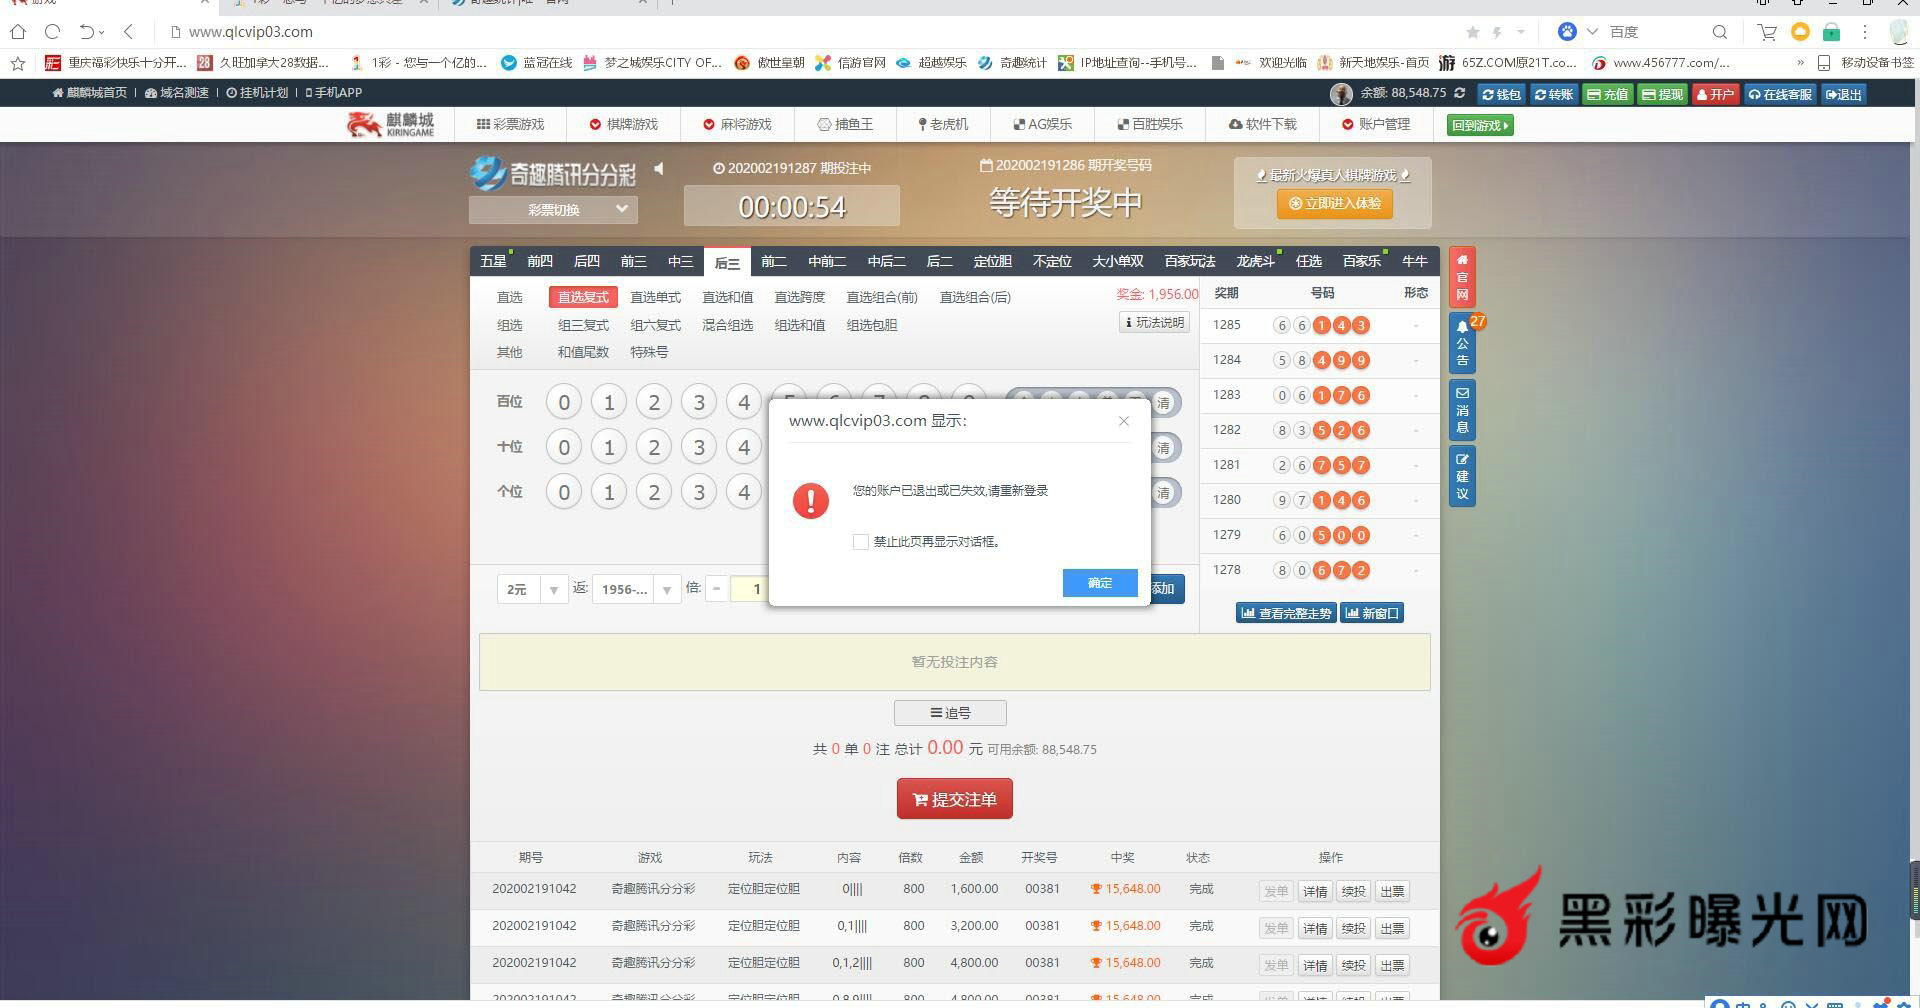Screen dimensions: 1920x1008
Task: Click the browser reload icon
Action: [x=52, y=32]
